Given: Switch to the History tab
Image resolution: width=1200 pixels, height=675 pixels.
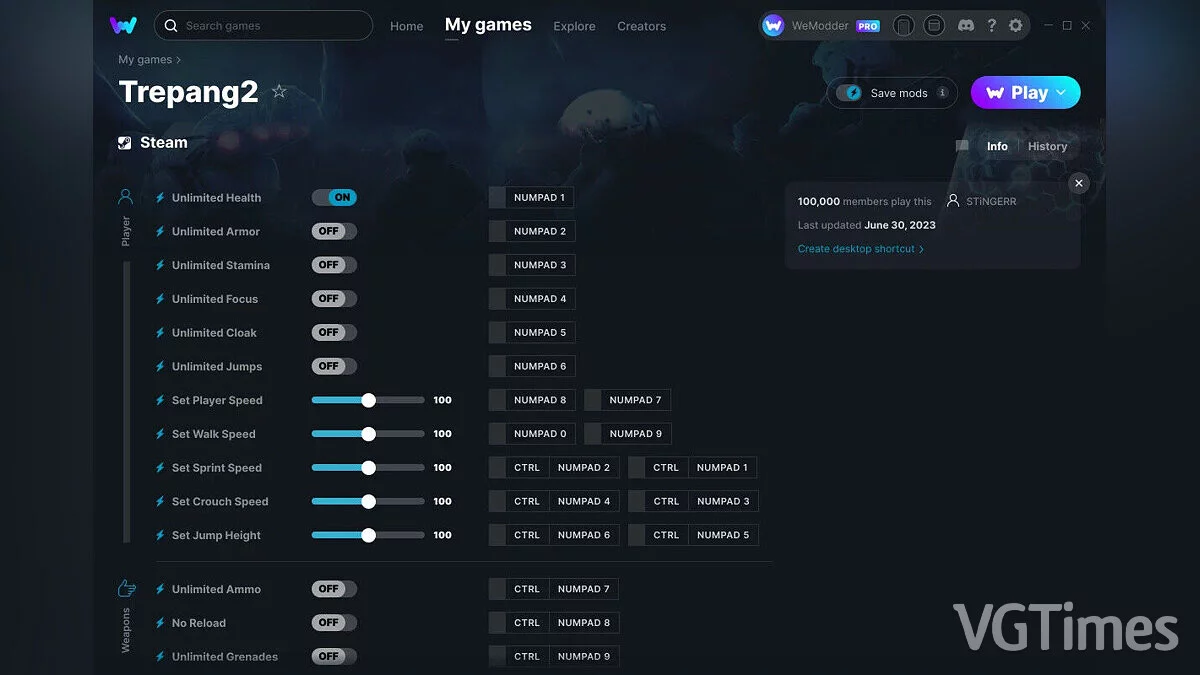Looking at the screenshot, I should (1047, 146).
